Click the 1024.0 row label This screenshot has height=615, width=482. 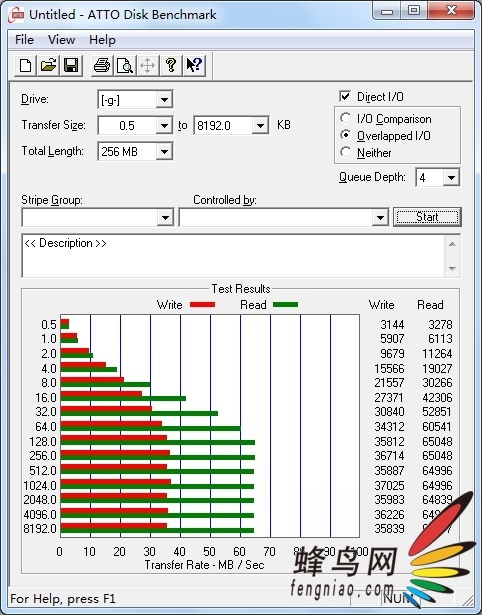pos(40,485)
